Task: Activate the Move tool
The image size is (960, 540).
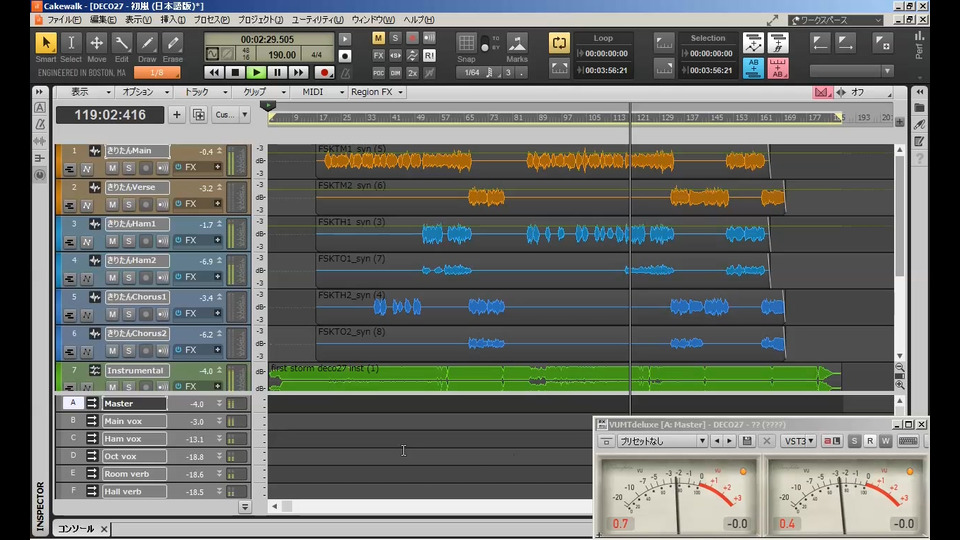Action: point(96,44)
